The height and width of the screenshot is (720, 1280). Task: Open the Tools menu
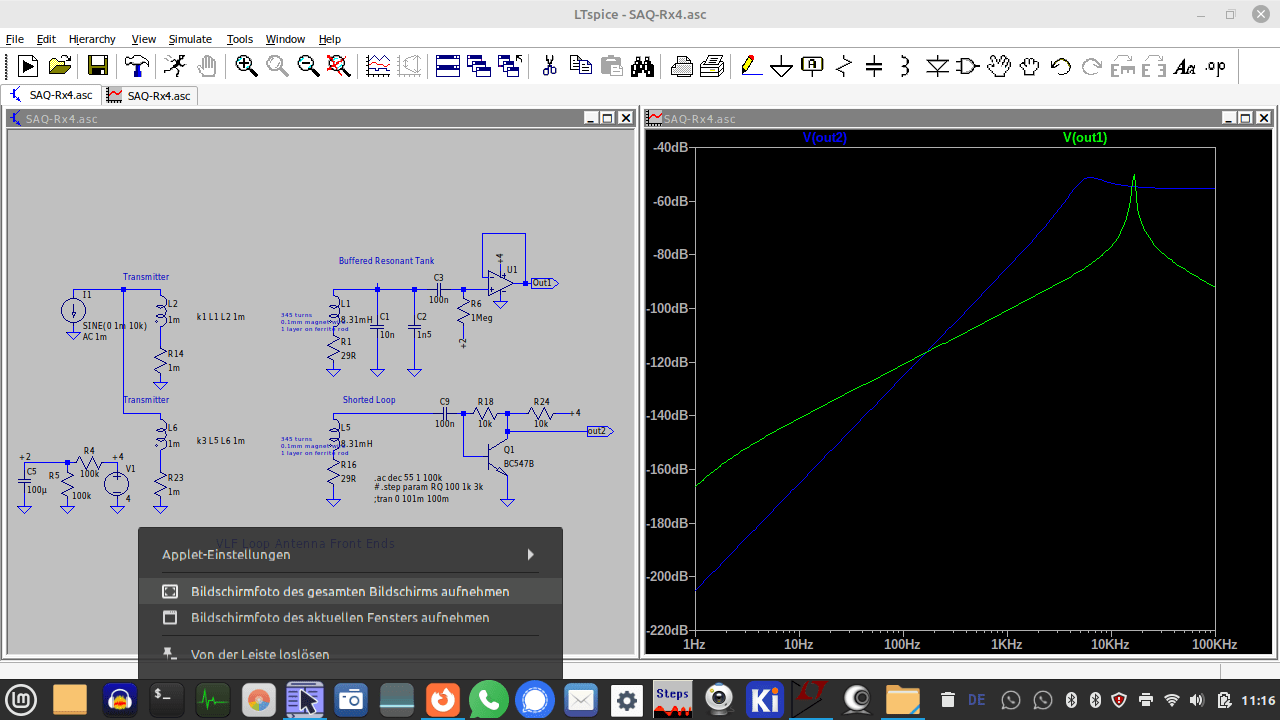[x=240, y=39]
